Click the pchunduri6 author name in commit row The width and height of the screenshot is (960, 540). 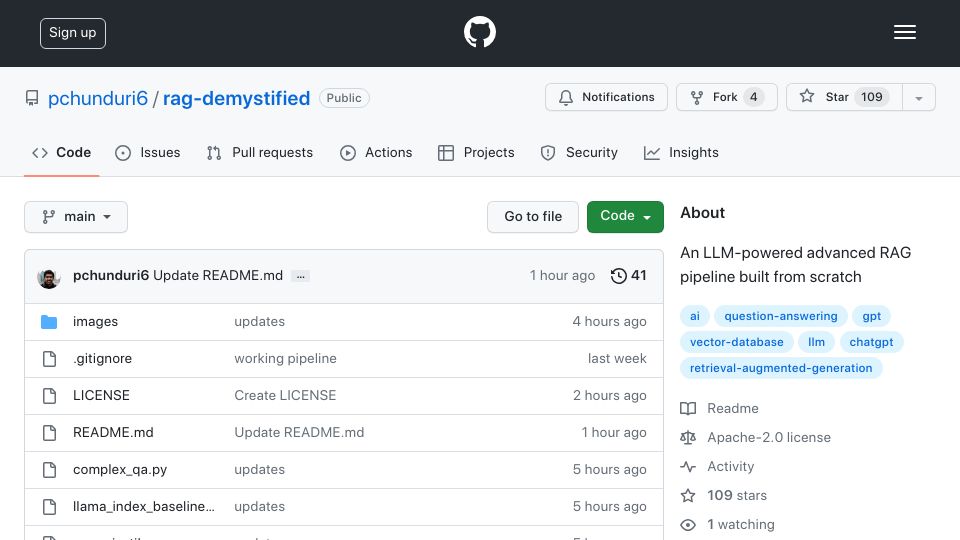click(x=111, y=276)
